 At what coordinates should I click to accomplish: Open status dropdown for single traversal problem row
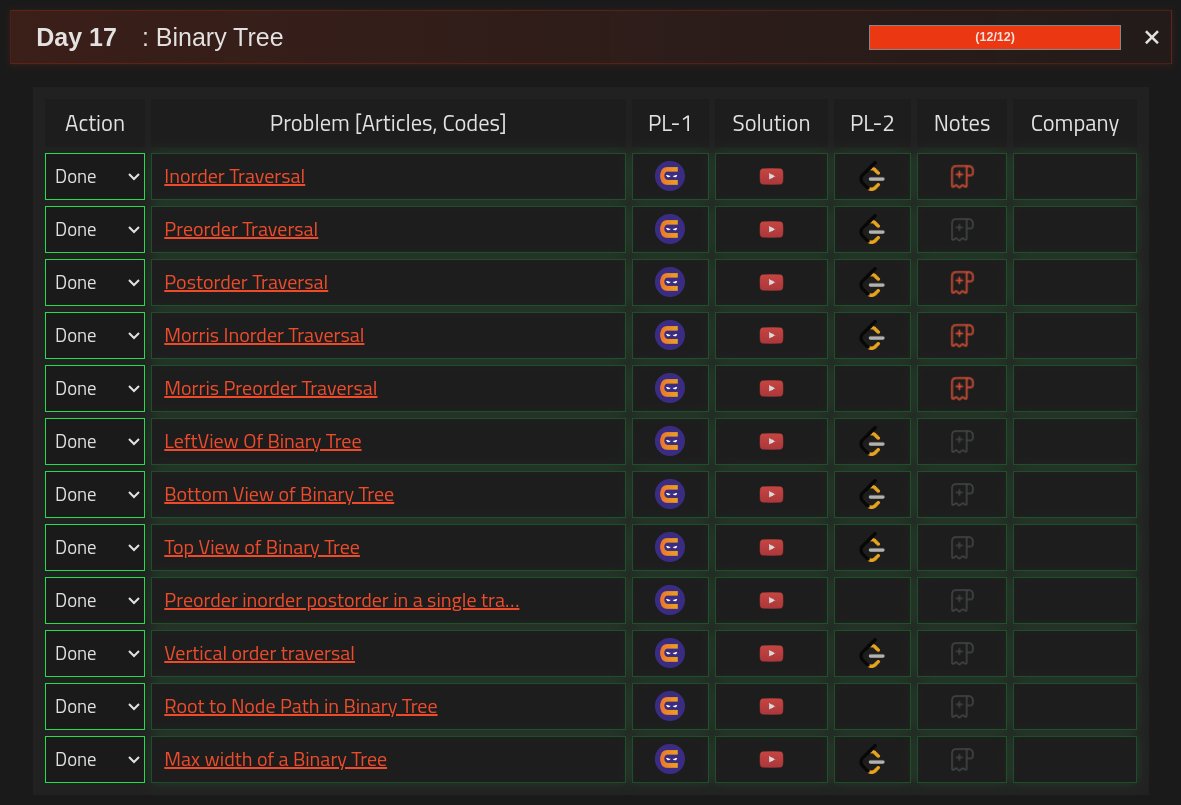coord(95,600)
